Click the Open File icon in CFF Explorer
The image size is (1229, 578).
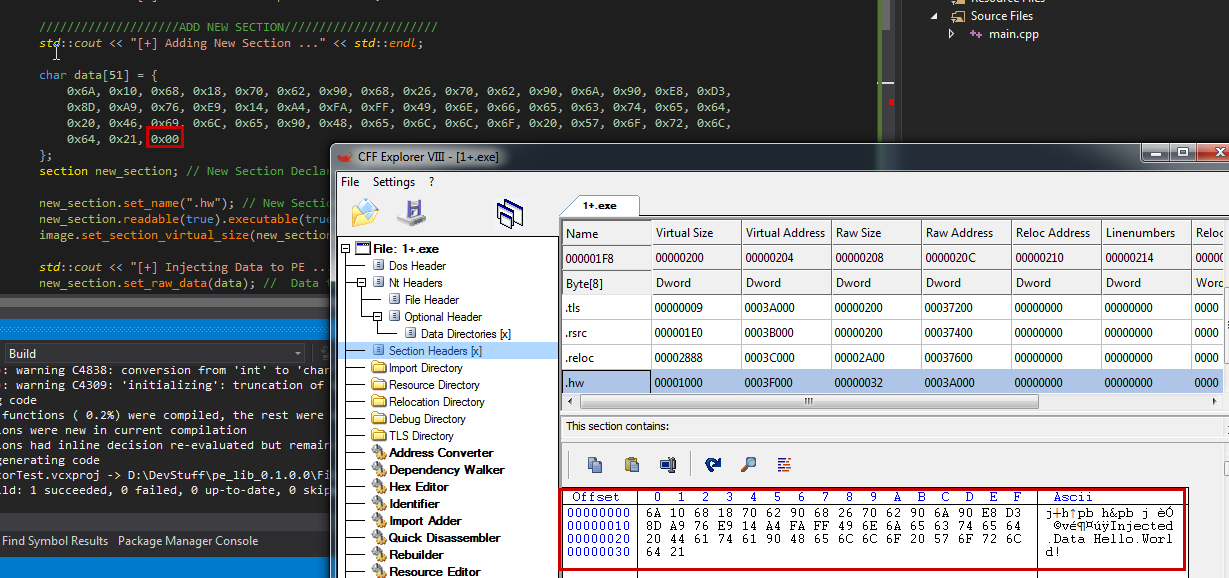(365, 212)
